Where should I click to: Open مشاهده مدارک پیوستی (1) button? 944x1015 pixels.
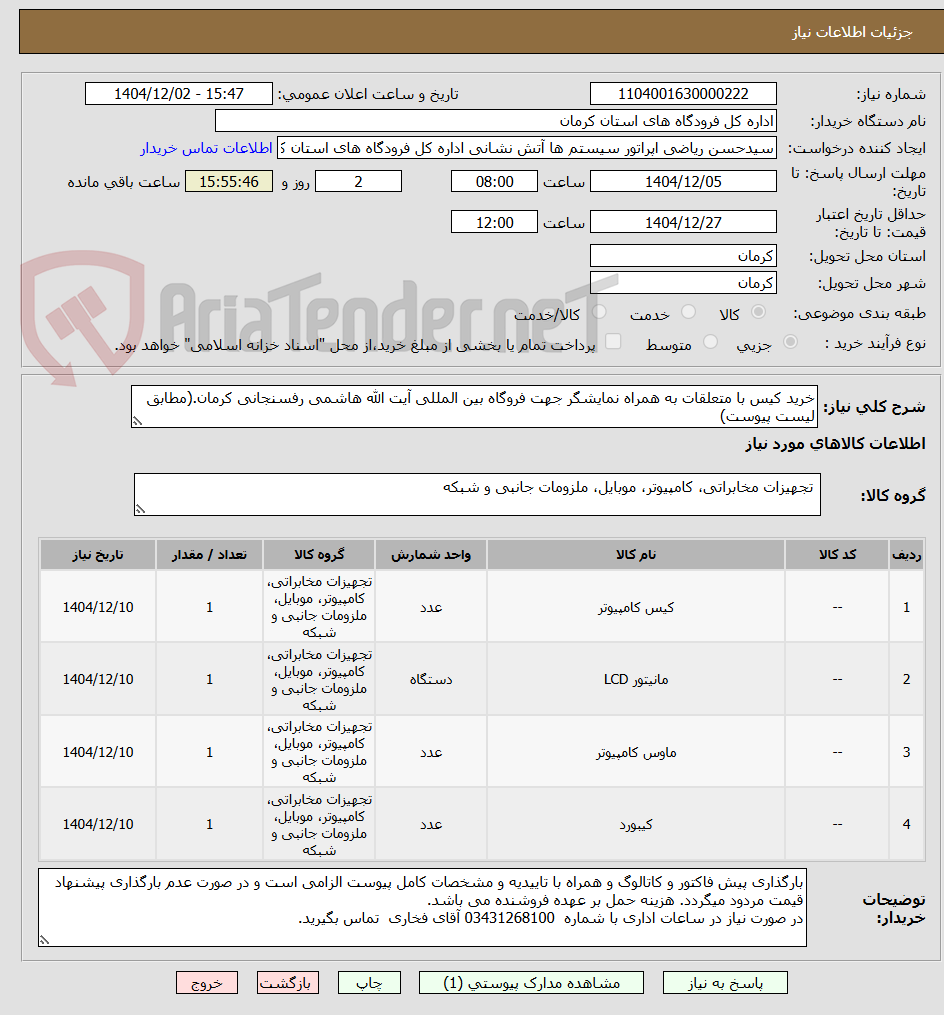click(x=531, y=983)
